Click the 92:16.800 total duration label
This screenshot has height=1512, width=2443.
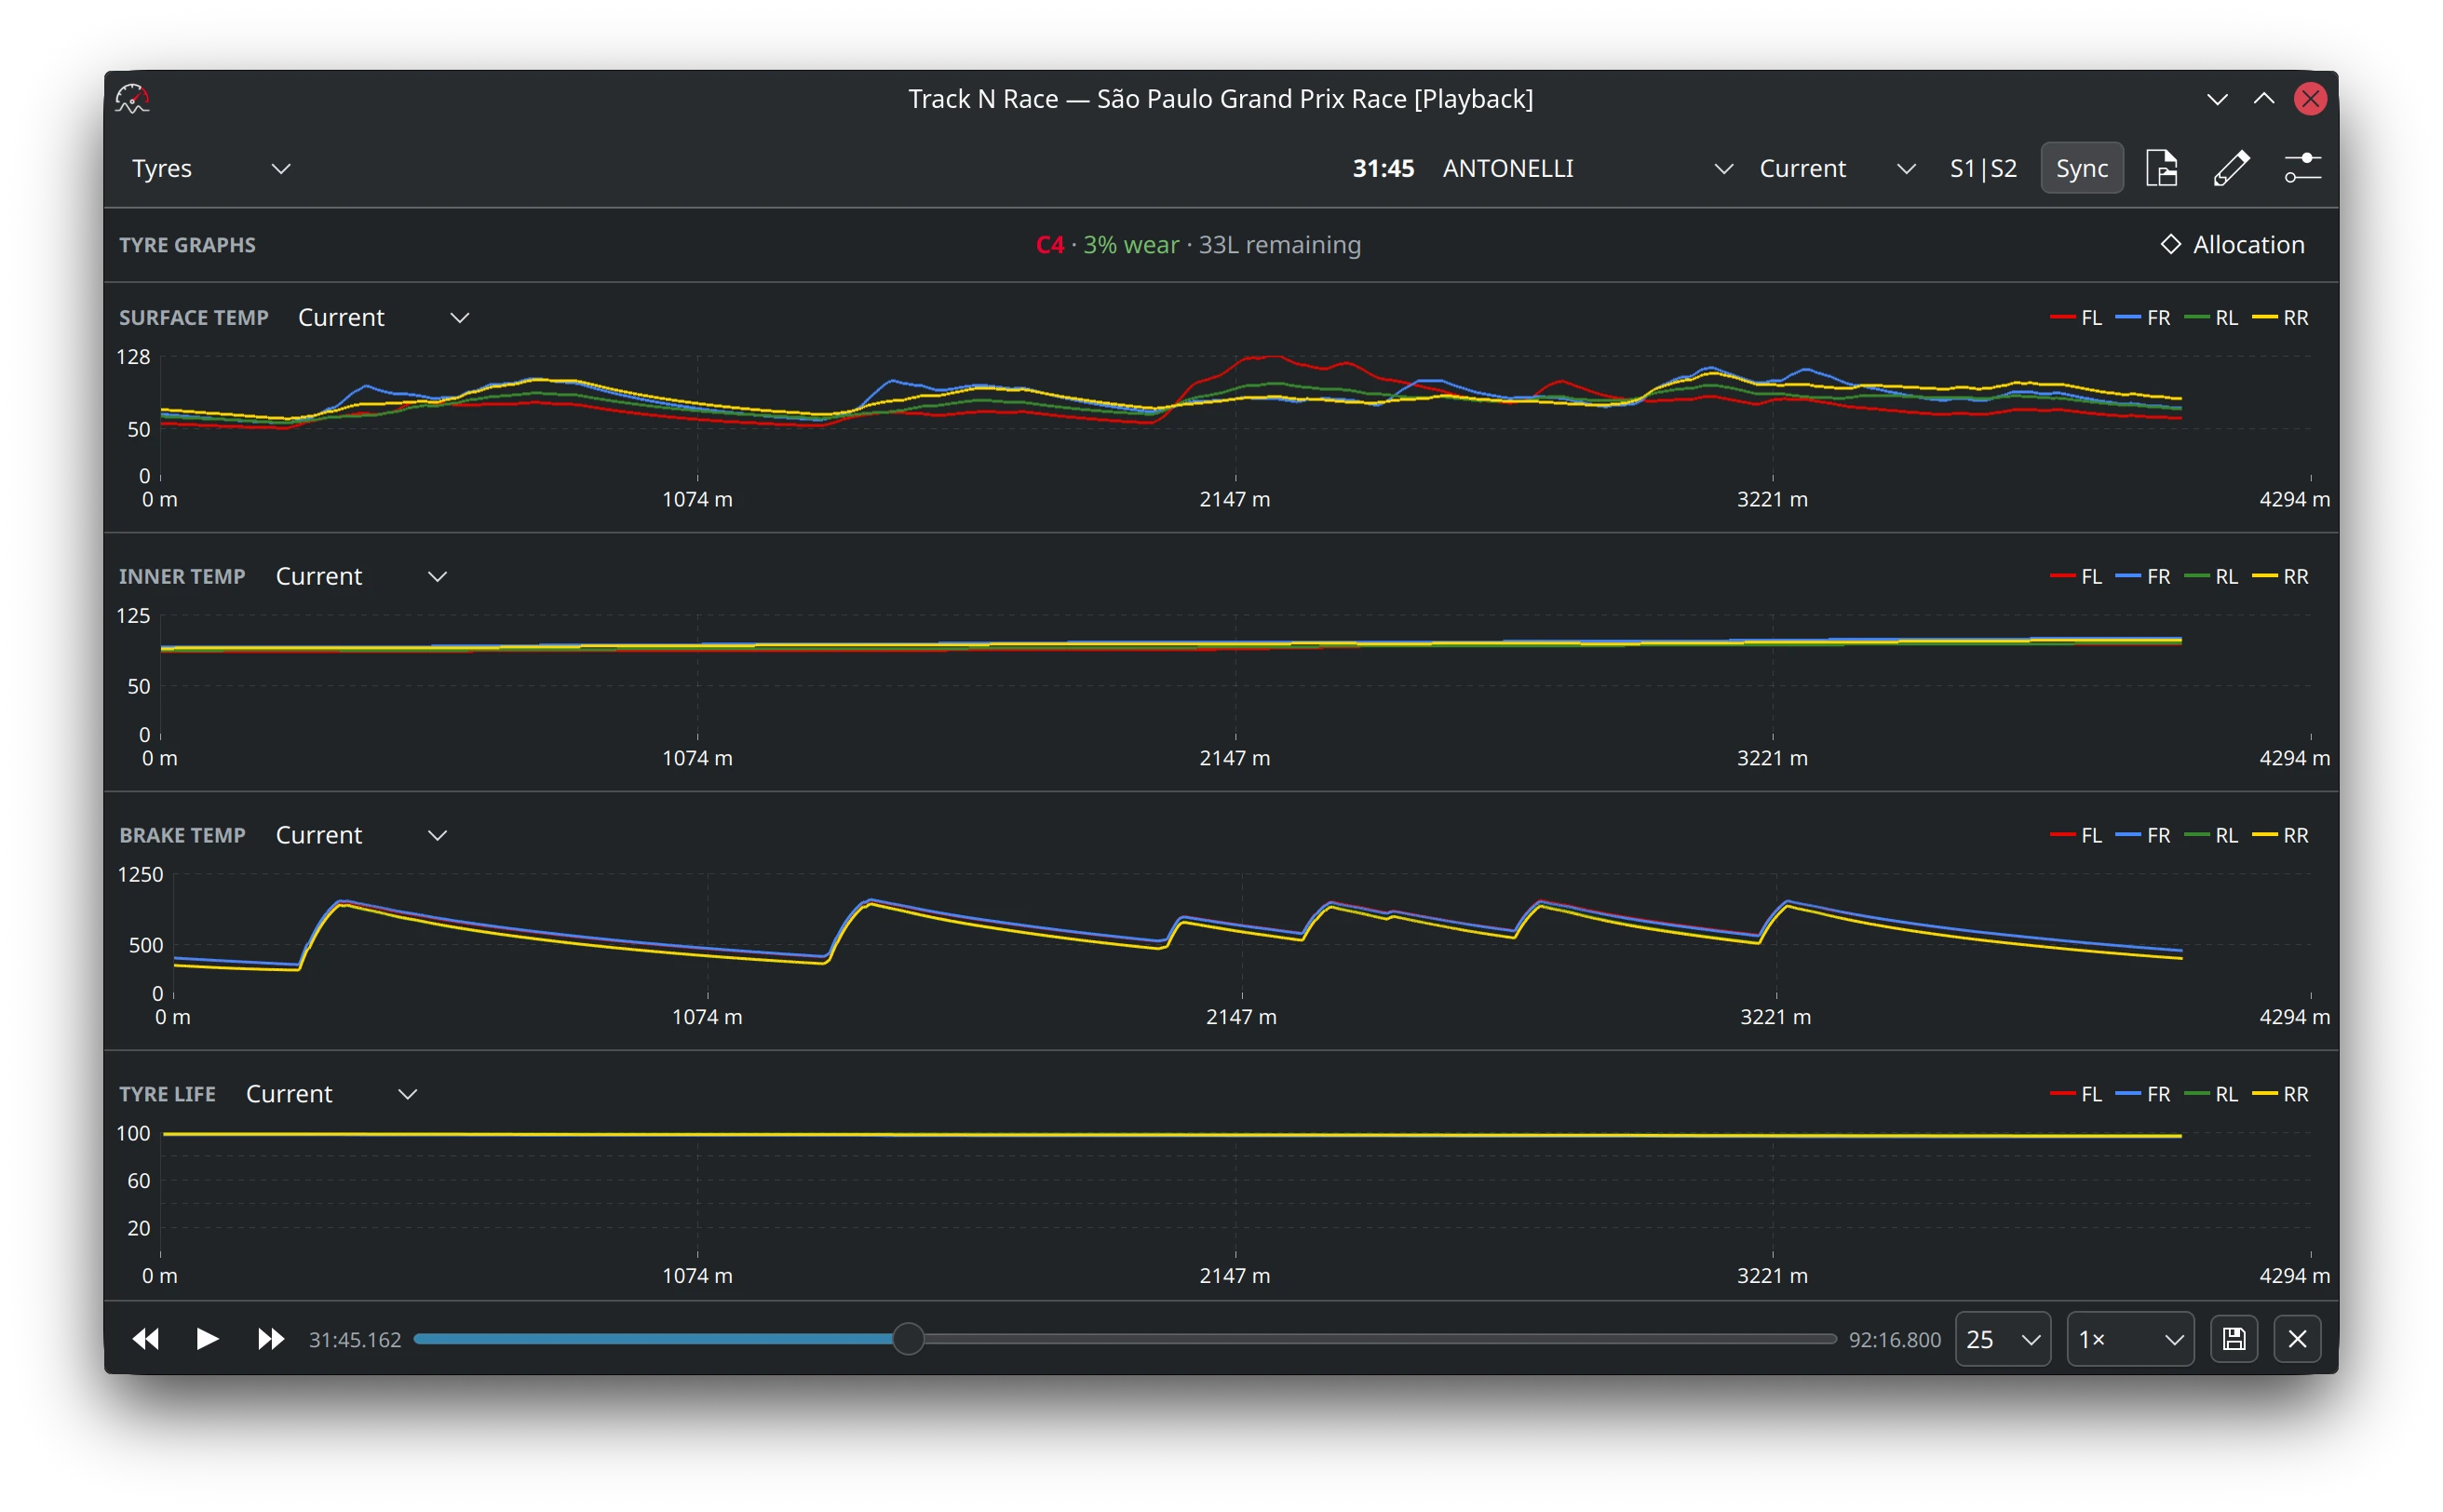pyautogui.click(x=1894, y=1339)
